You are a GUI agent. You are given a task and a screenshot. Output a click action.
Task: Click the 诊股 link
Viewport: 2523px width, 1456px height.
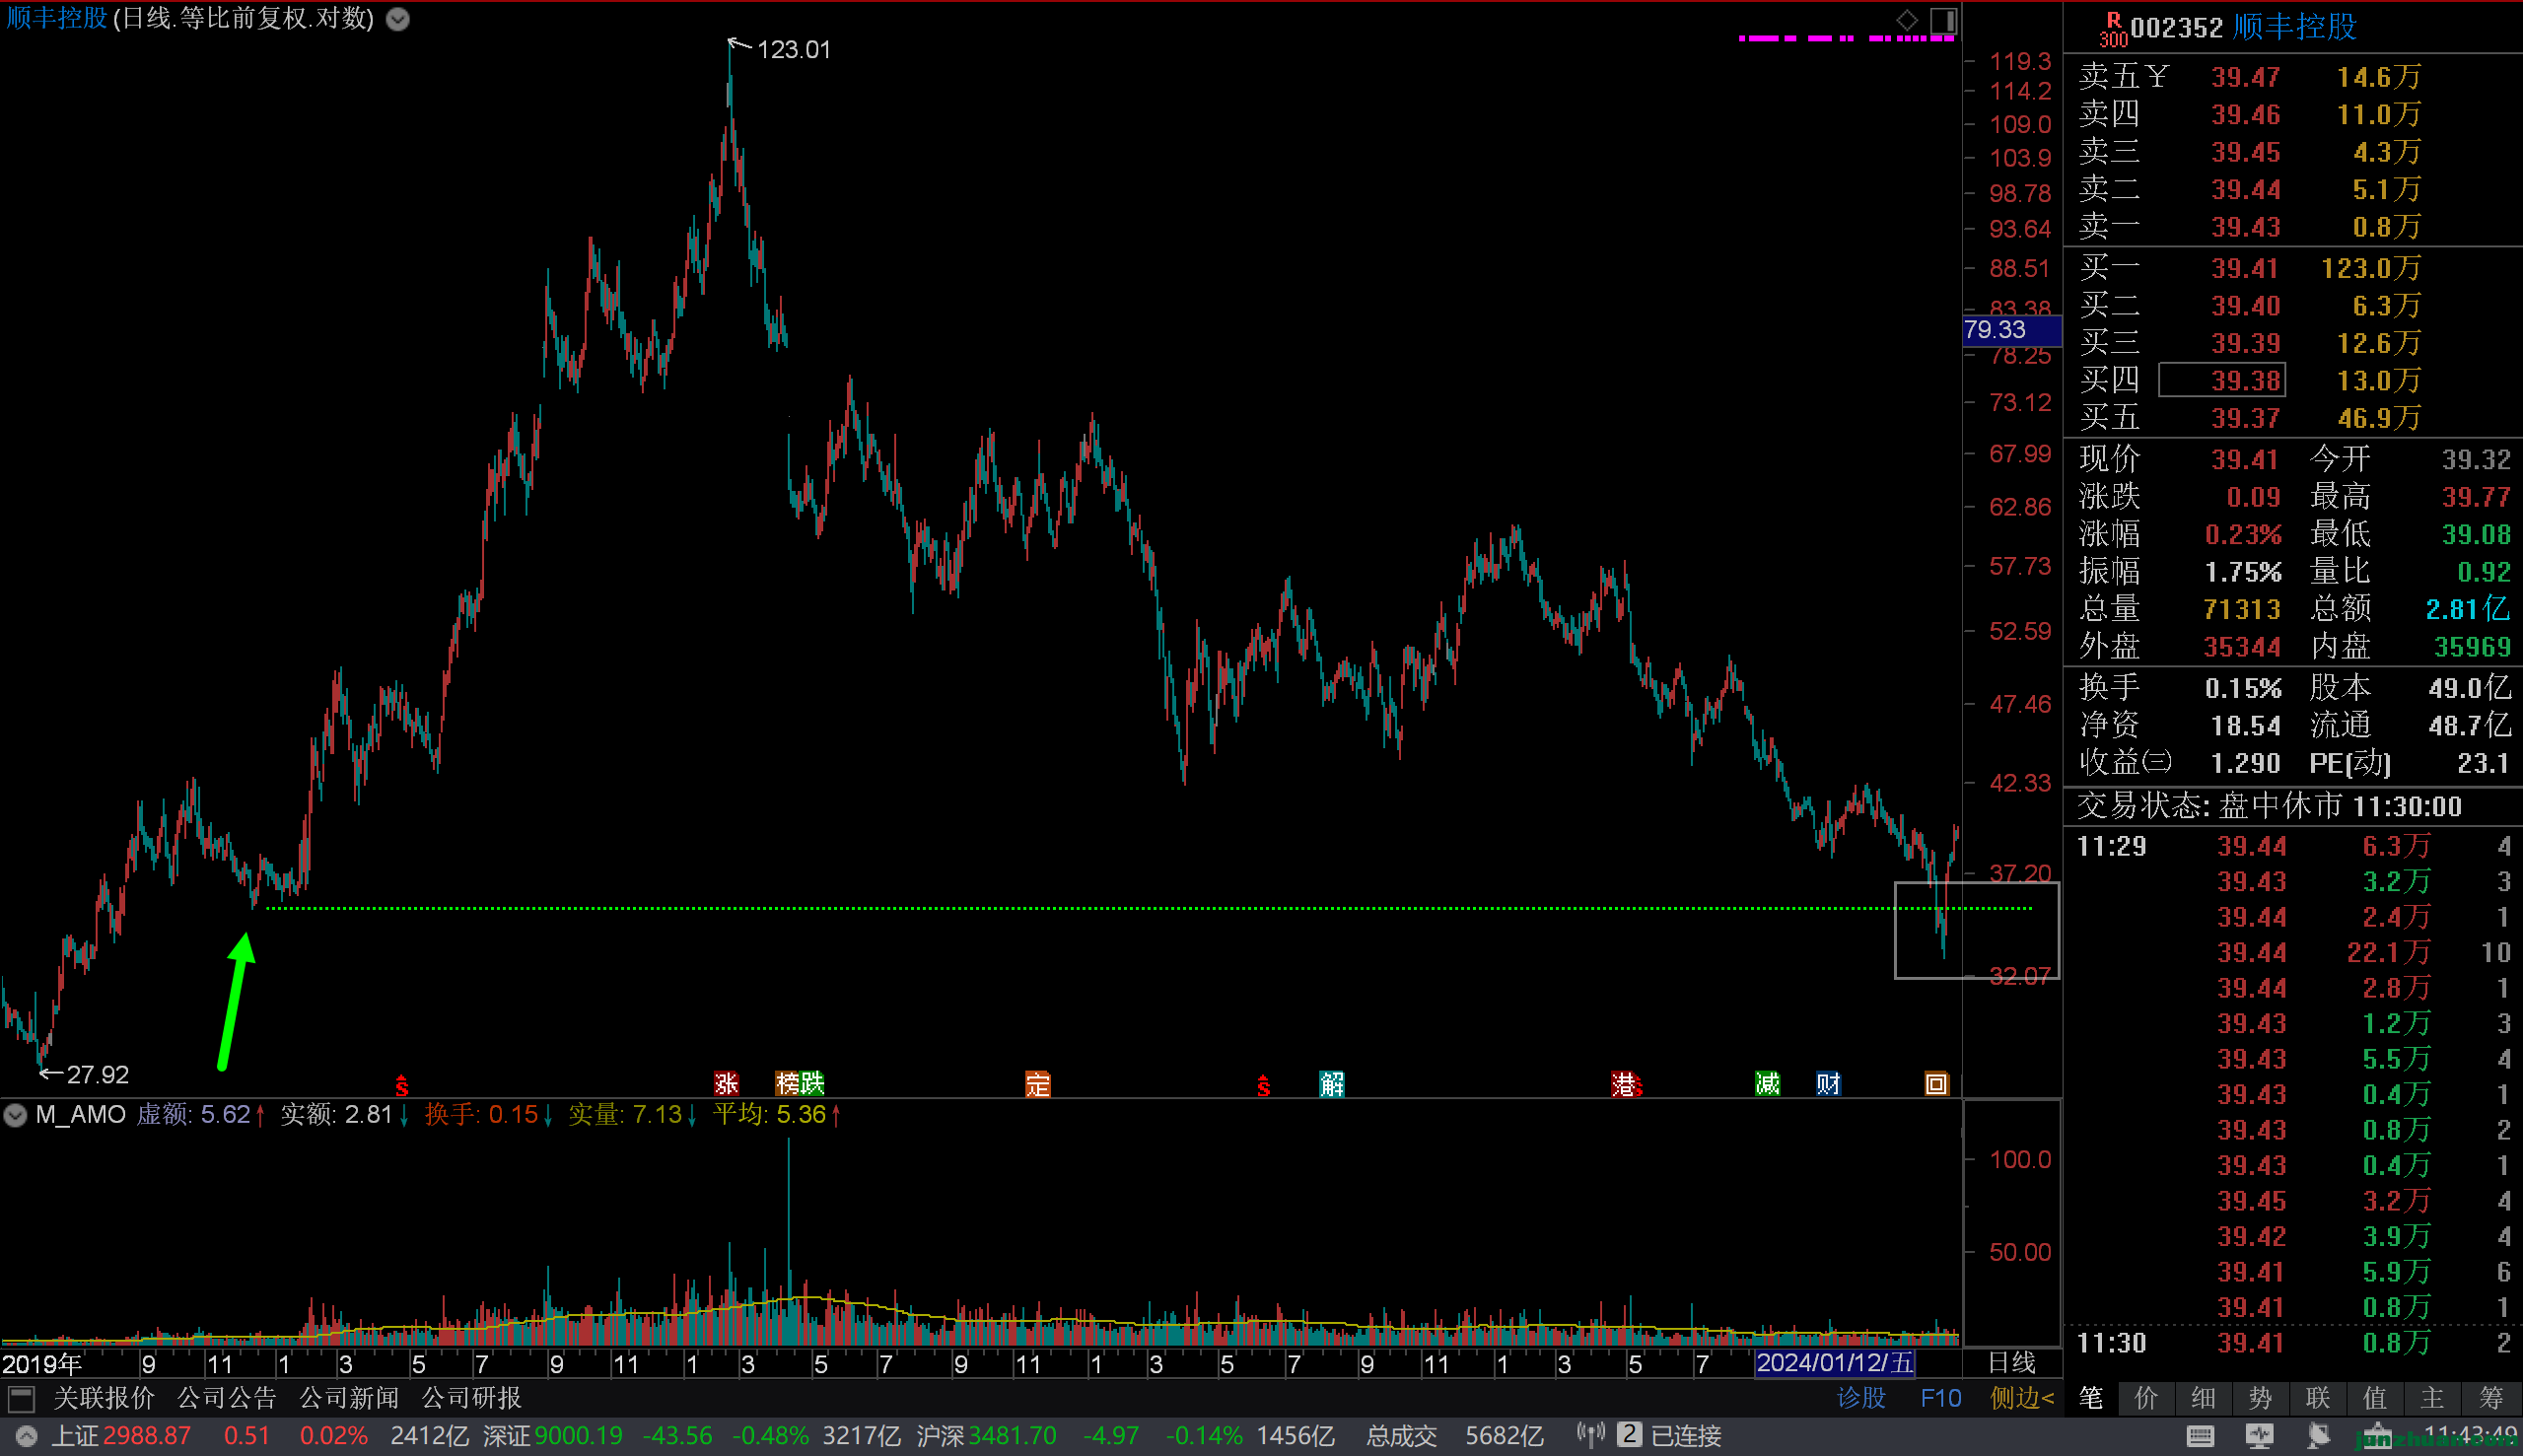point(1861,1397)
